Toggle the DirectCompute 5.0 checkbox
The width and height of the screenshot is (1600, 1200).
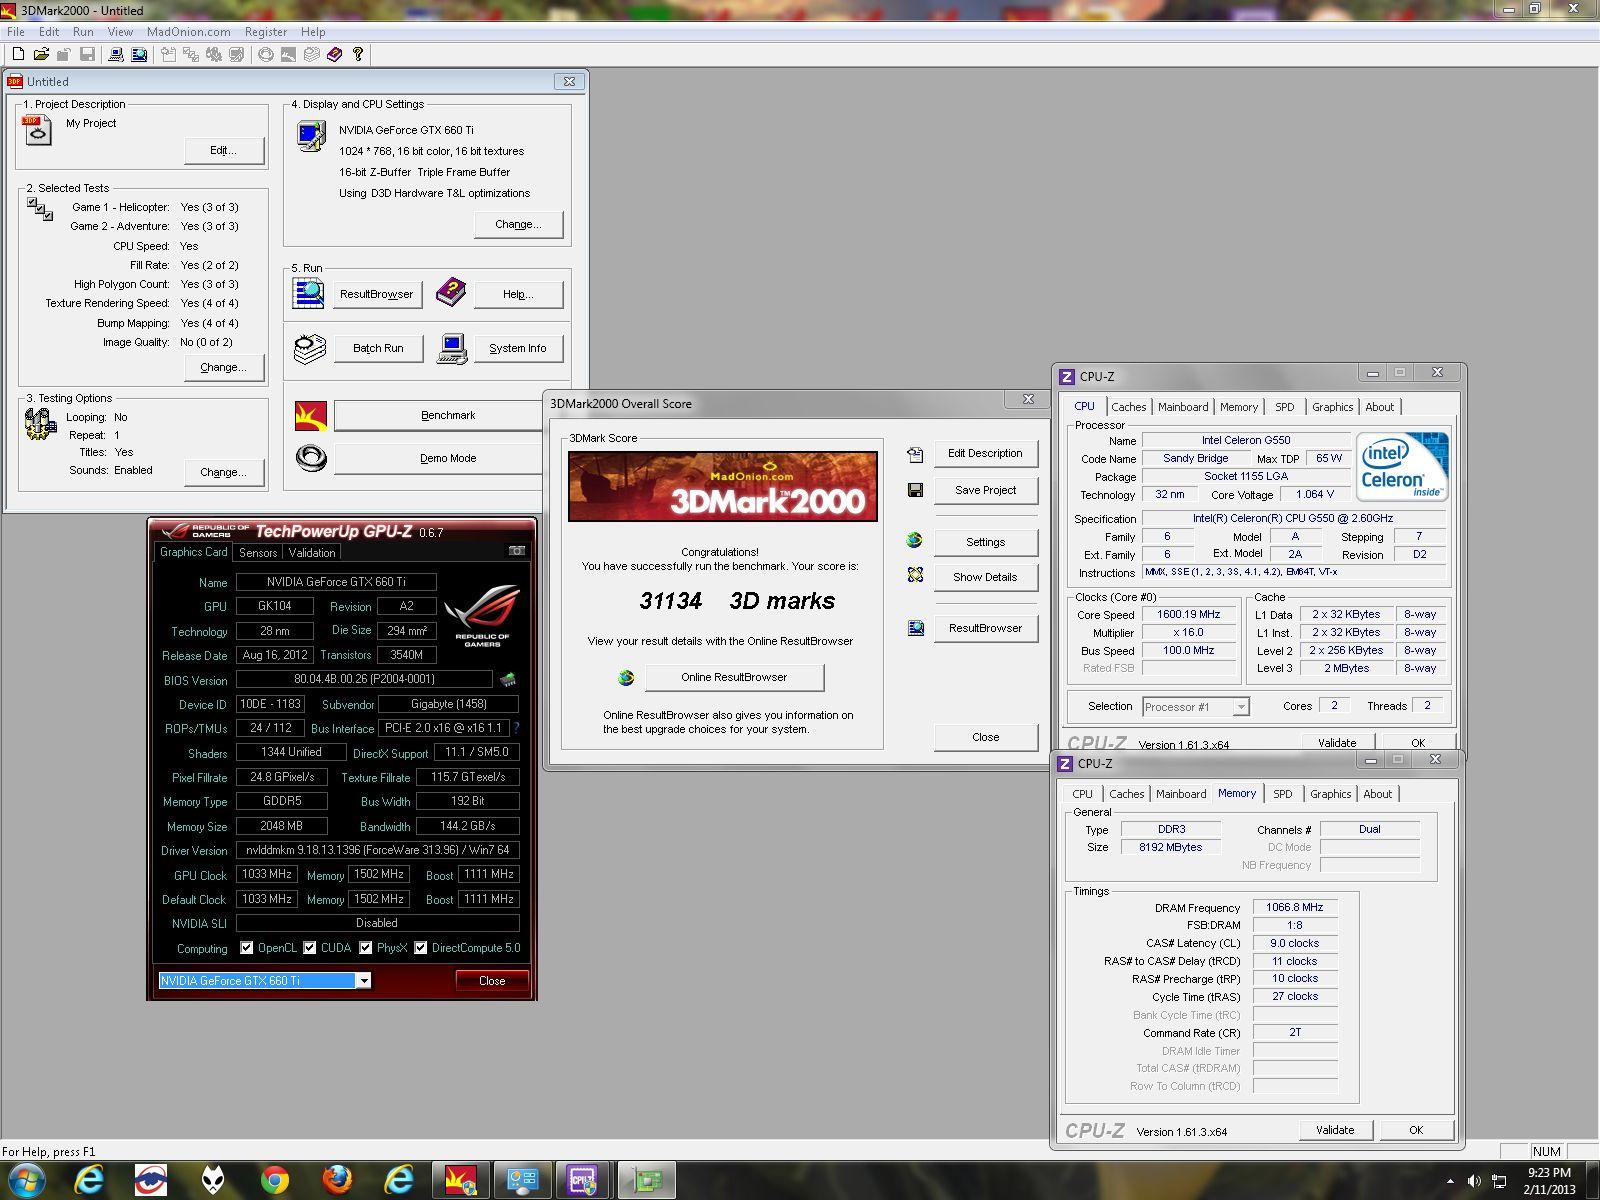pyautogui.click(x=421, y=948)
